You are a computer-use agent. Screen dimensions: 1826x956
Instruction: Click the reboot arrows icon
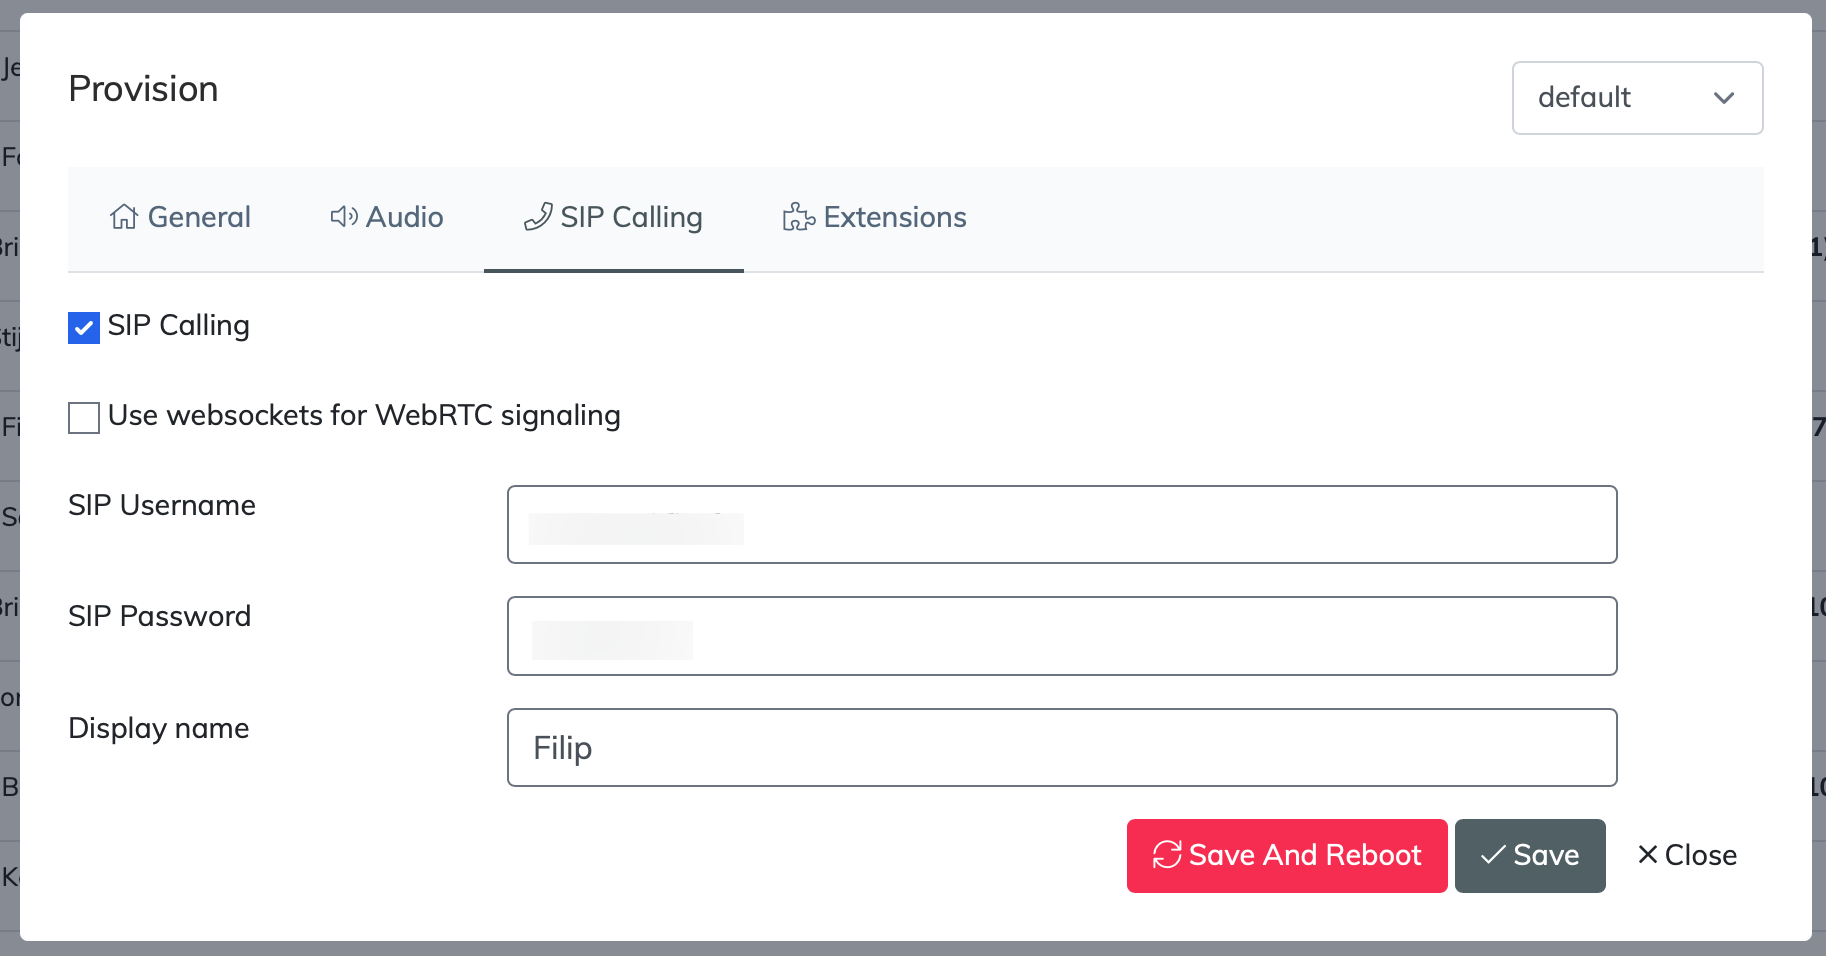[1167, 855]
